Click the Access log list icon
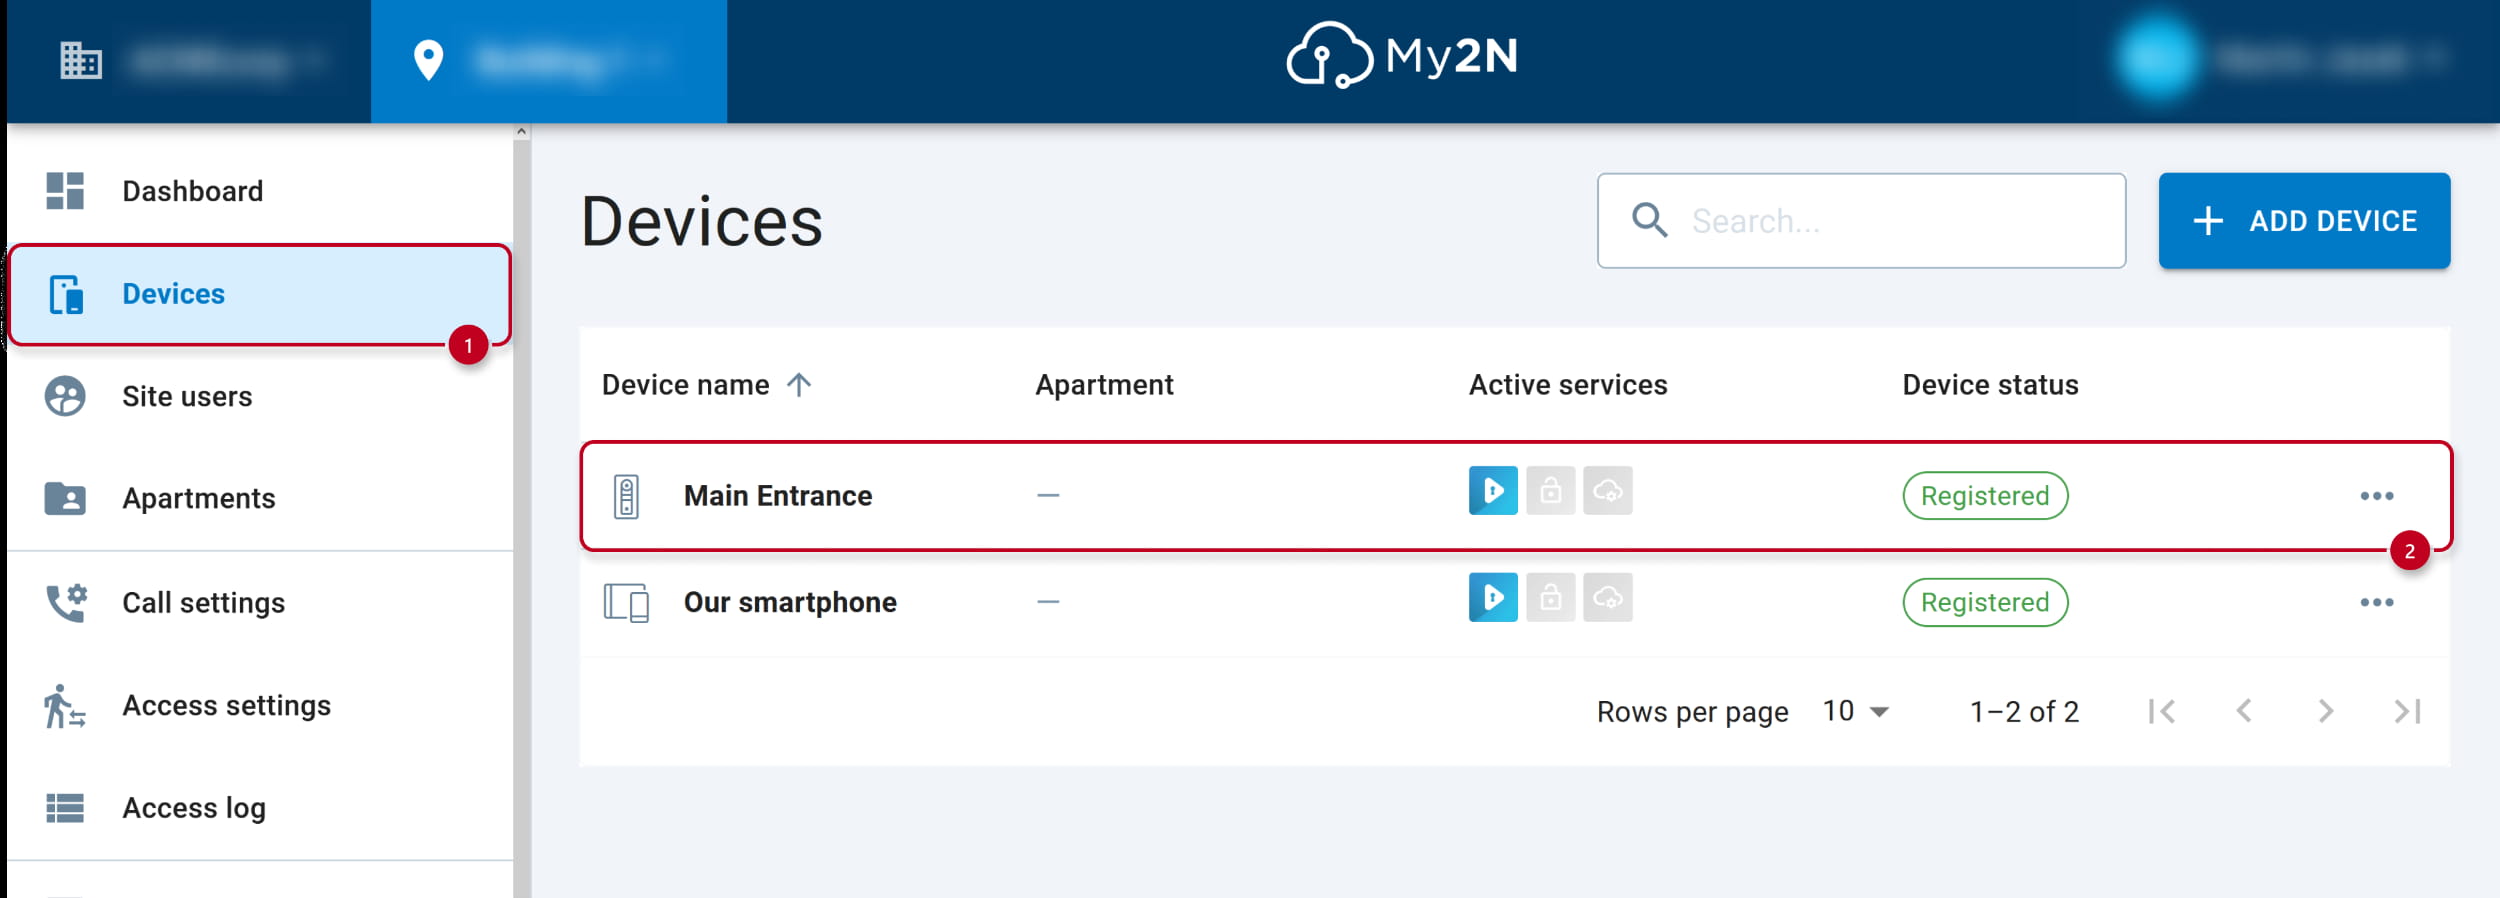 (65, 807)
